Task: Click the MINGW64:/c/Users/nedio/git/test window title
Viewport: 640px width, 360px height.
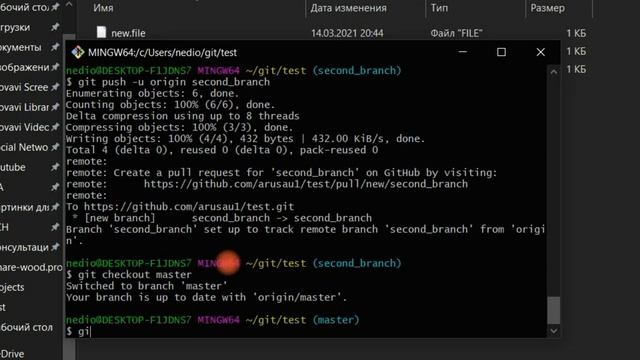Action: (162, 53)
